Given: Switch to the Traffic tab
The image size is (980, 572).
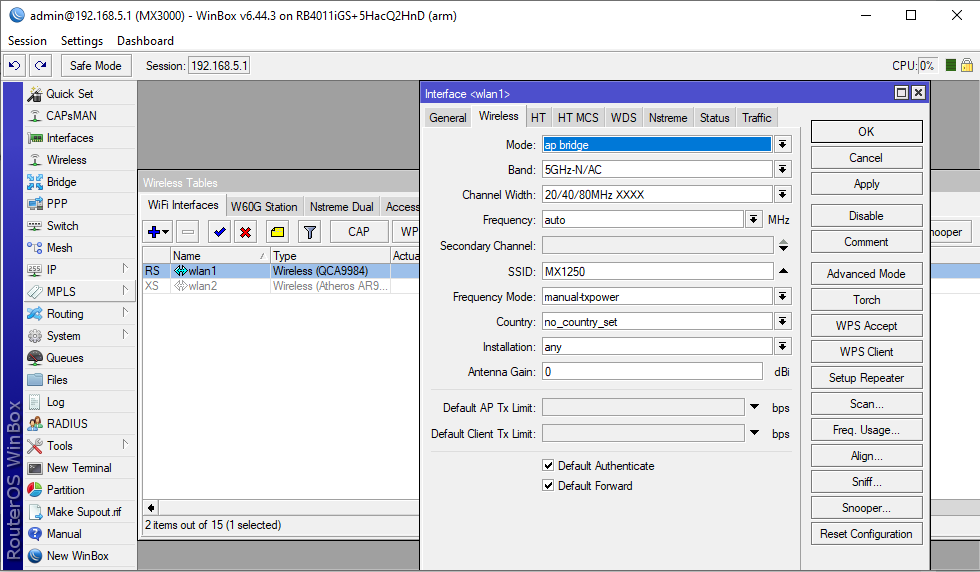Looking at the screenshot, I should pyautogui.click(x=756, y=118).
